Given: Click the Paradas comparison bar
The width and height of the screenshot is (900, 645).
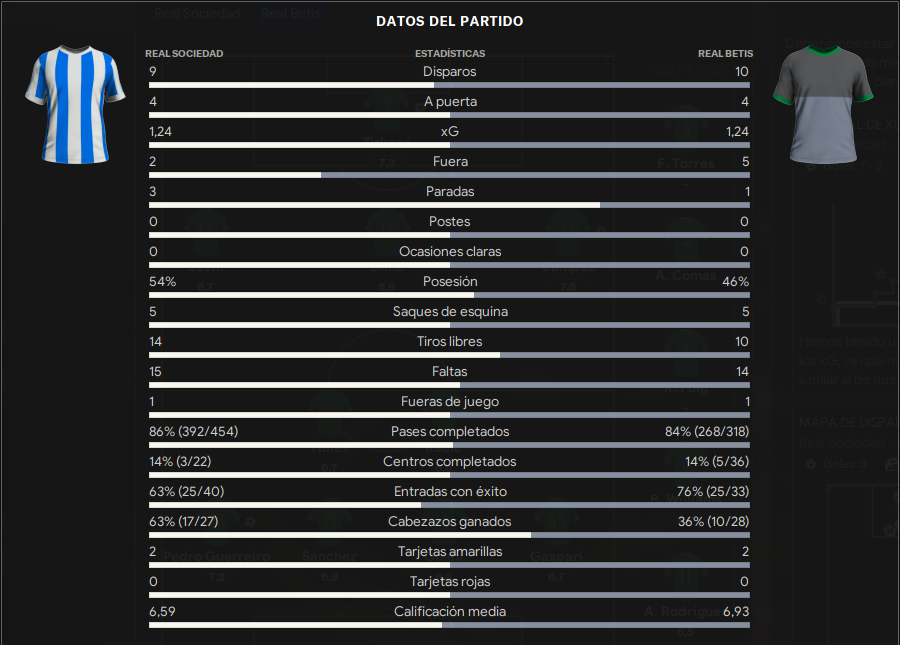Looking at the screenshot, I should [449, 205].
